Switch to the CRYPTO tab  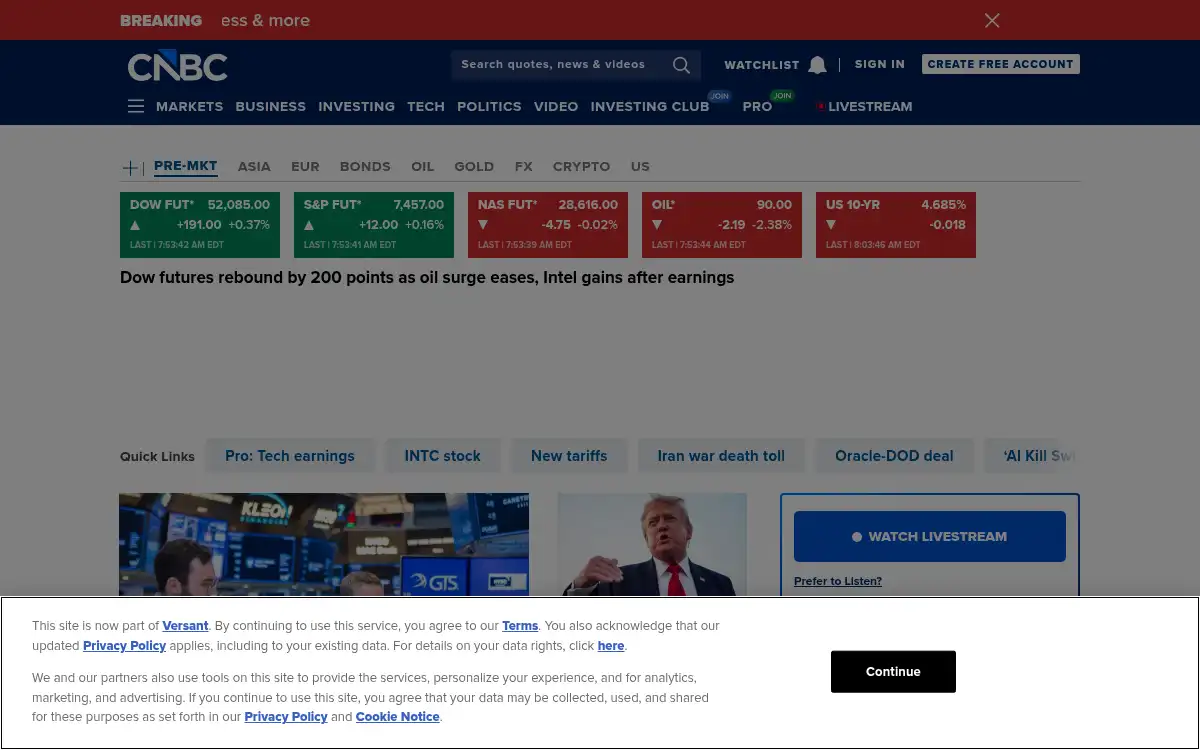coord(581,167)
